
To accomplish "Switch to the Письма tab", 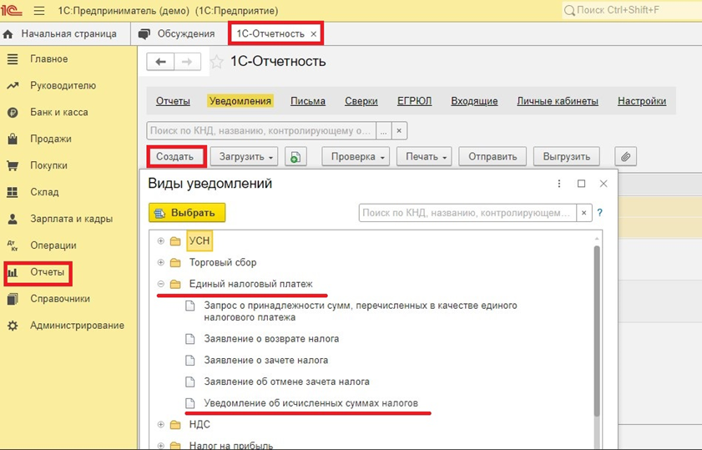I will pos(308,101).
